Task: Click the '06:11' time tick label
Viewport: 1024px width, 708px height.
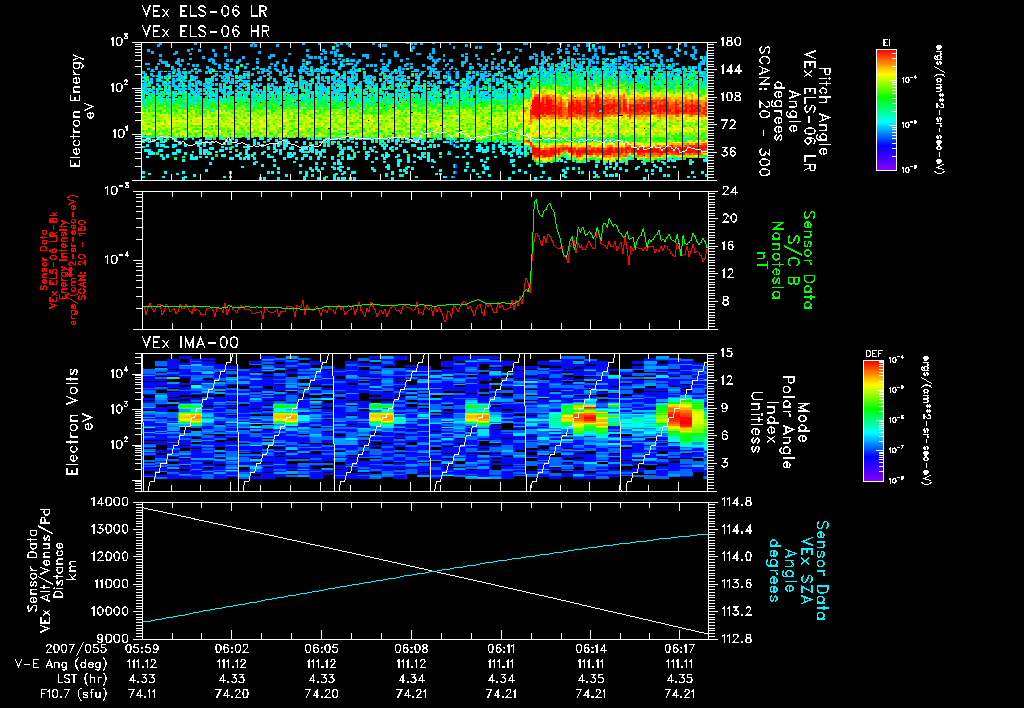Action: click(x=501, y=649)
